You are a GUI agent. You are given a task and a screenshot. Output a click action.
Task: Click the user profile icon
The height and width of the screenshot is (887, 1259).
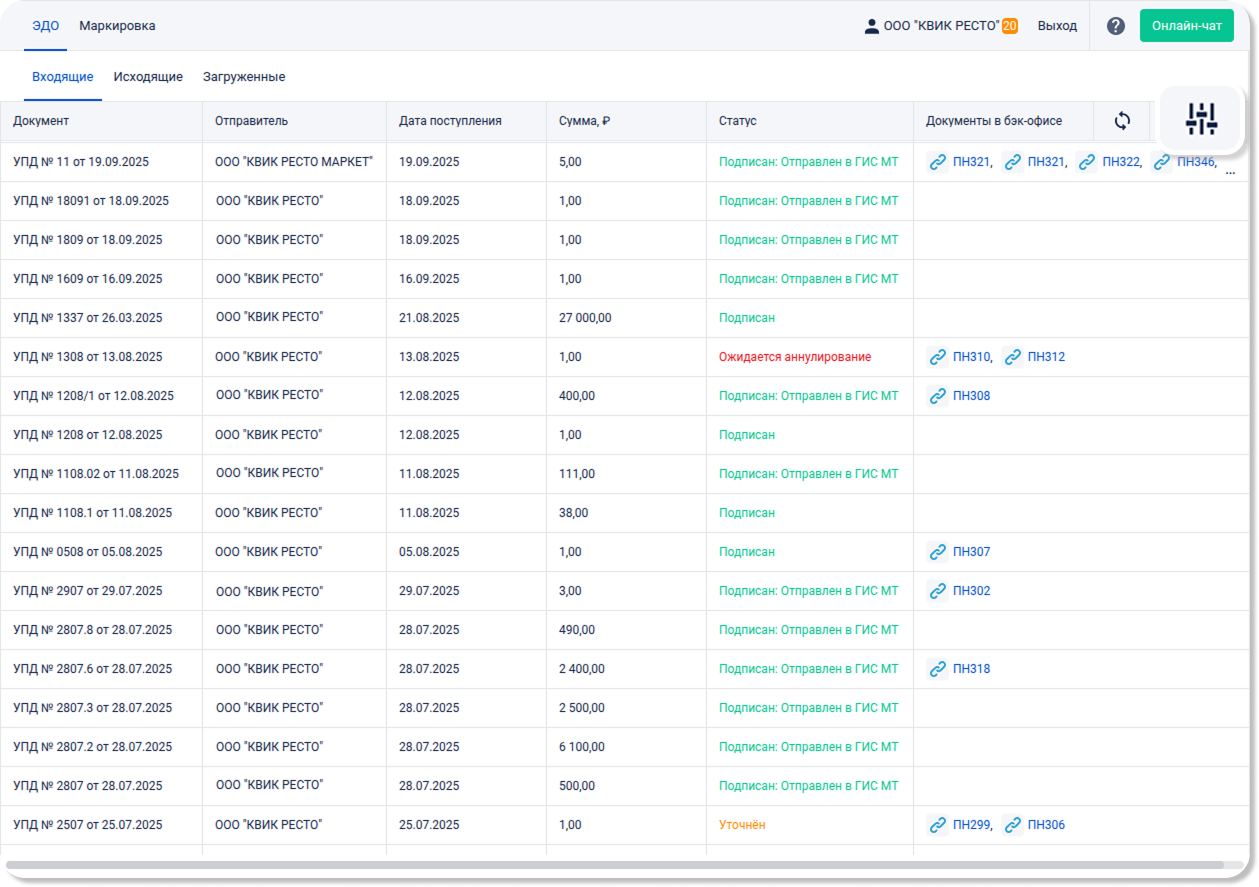[x=871, y=26]
